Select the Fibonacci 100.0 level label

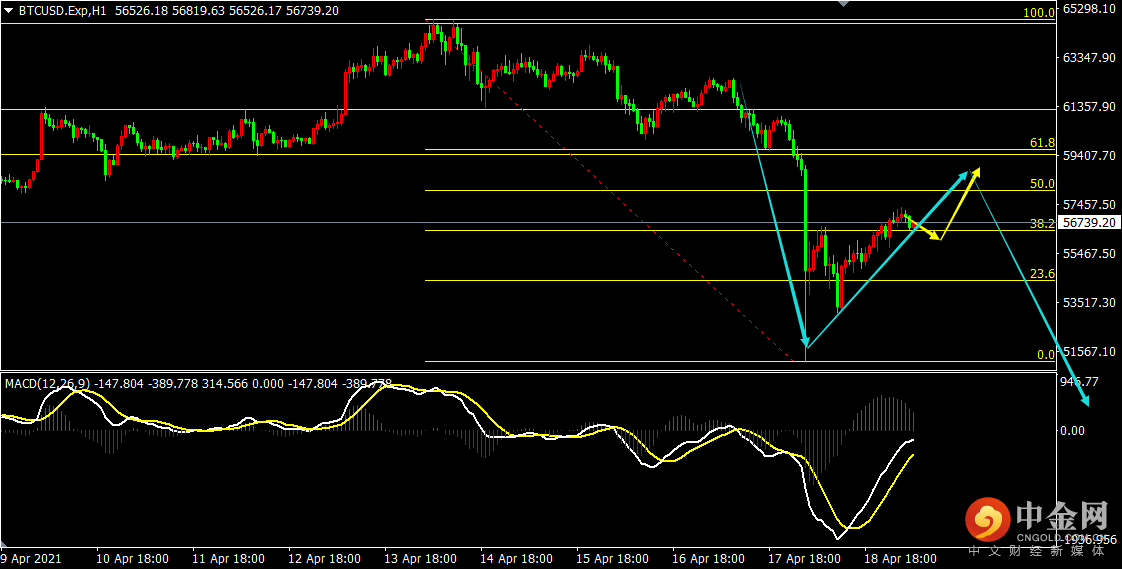point(1039,13)
